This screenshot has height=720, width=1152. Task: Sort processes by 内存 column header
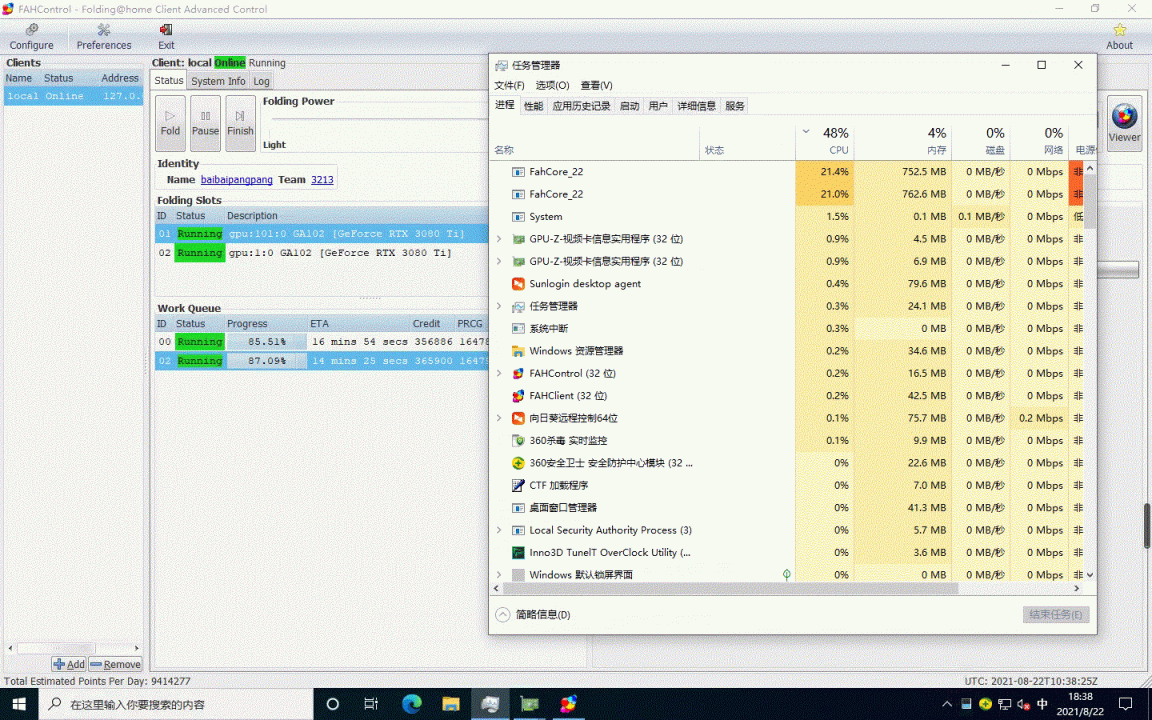(903, 141)
